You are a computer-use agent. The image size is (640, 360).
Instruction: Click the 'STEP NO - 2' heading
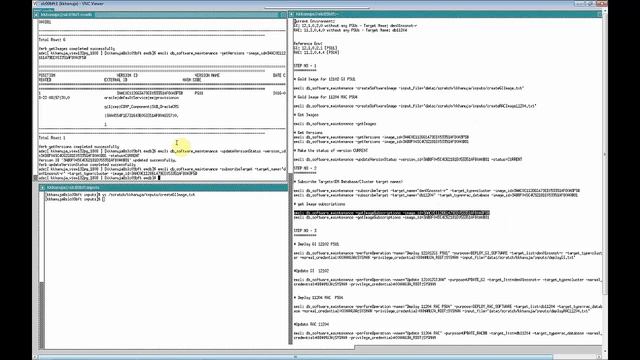[305, 168]
